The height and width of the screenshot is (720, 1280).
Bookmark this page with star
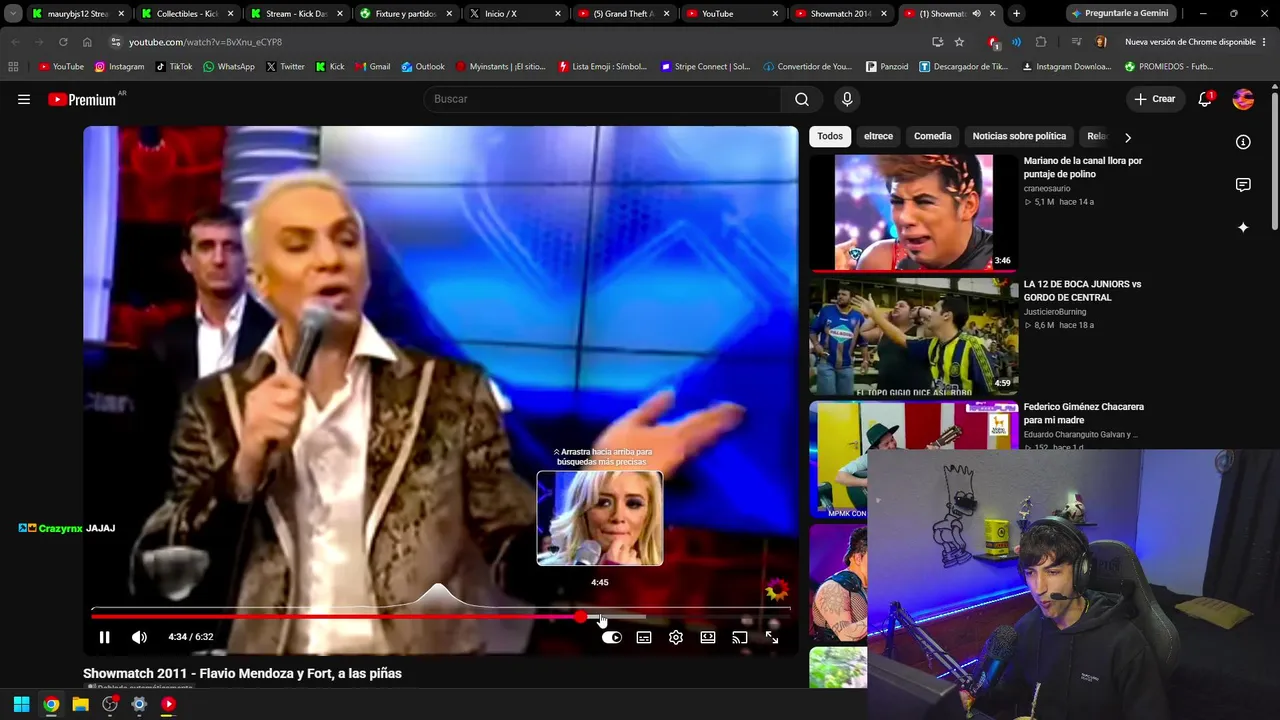click(959, 42)
